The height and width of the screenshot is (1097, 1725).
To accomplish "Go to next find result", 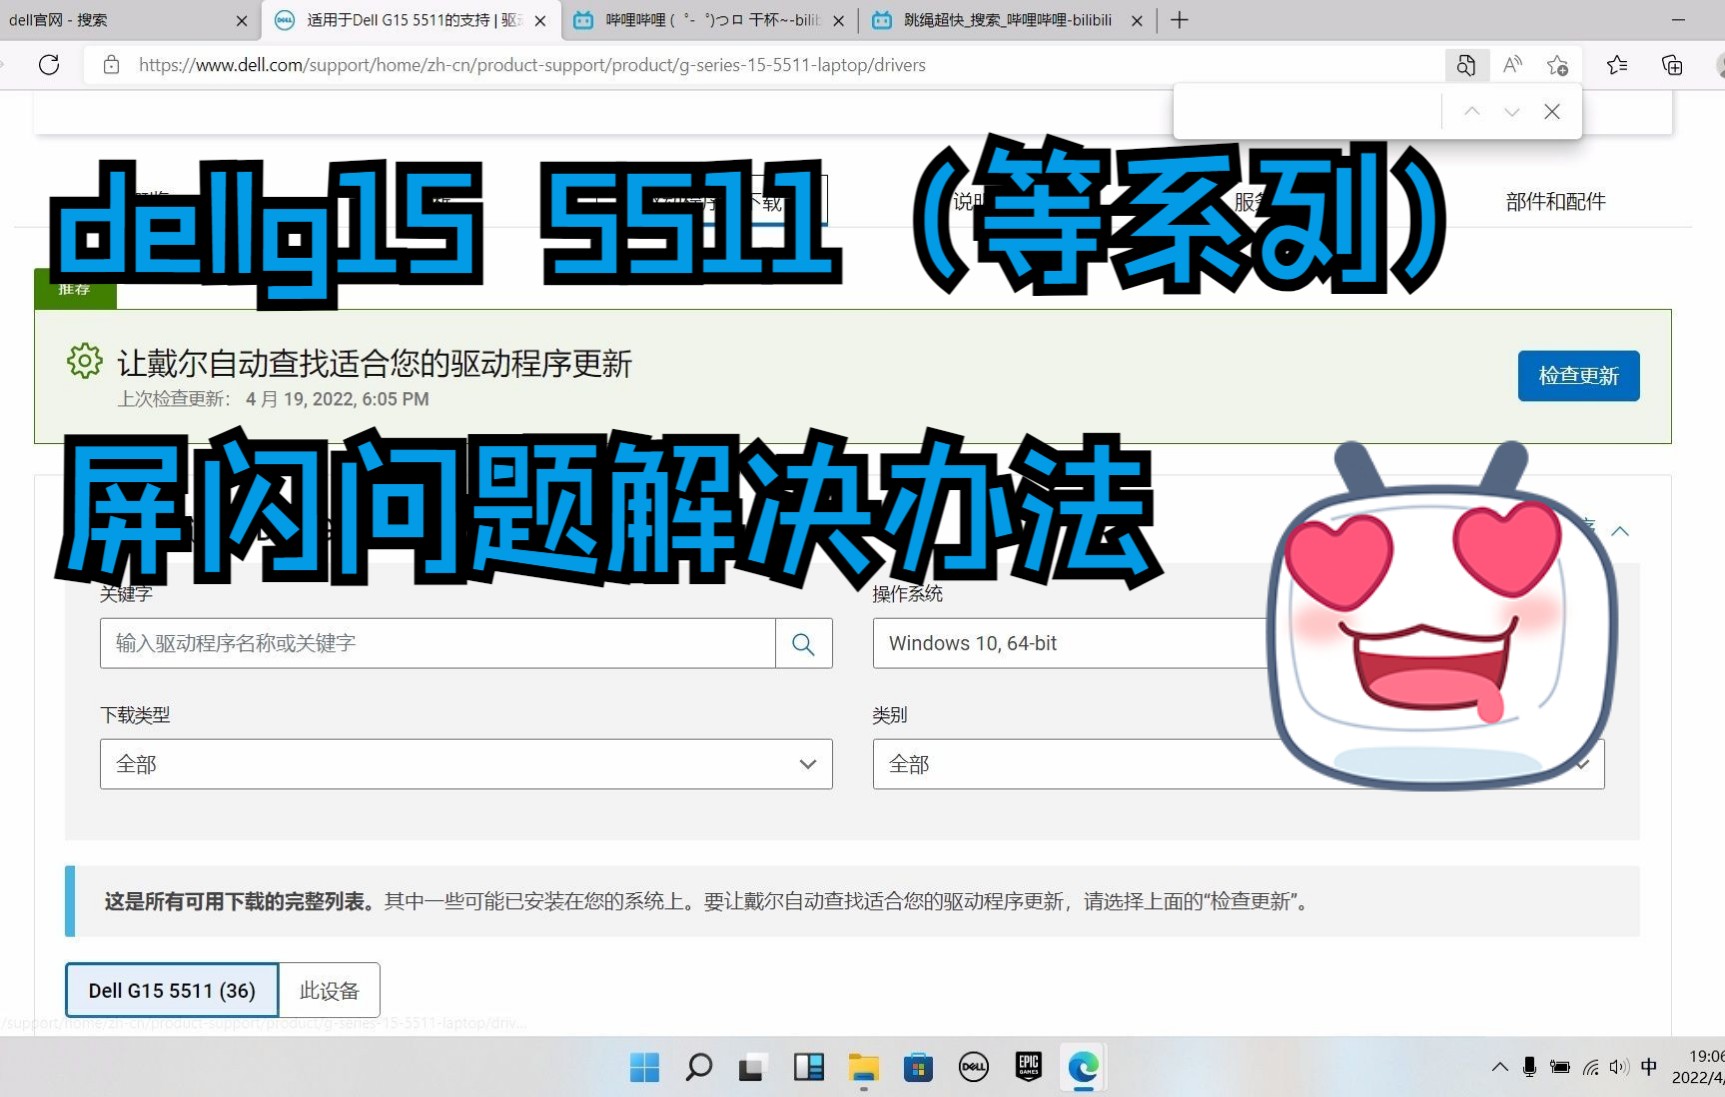I will click(x=1512, y=111).
